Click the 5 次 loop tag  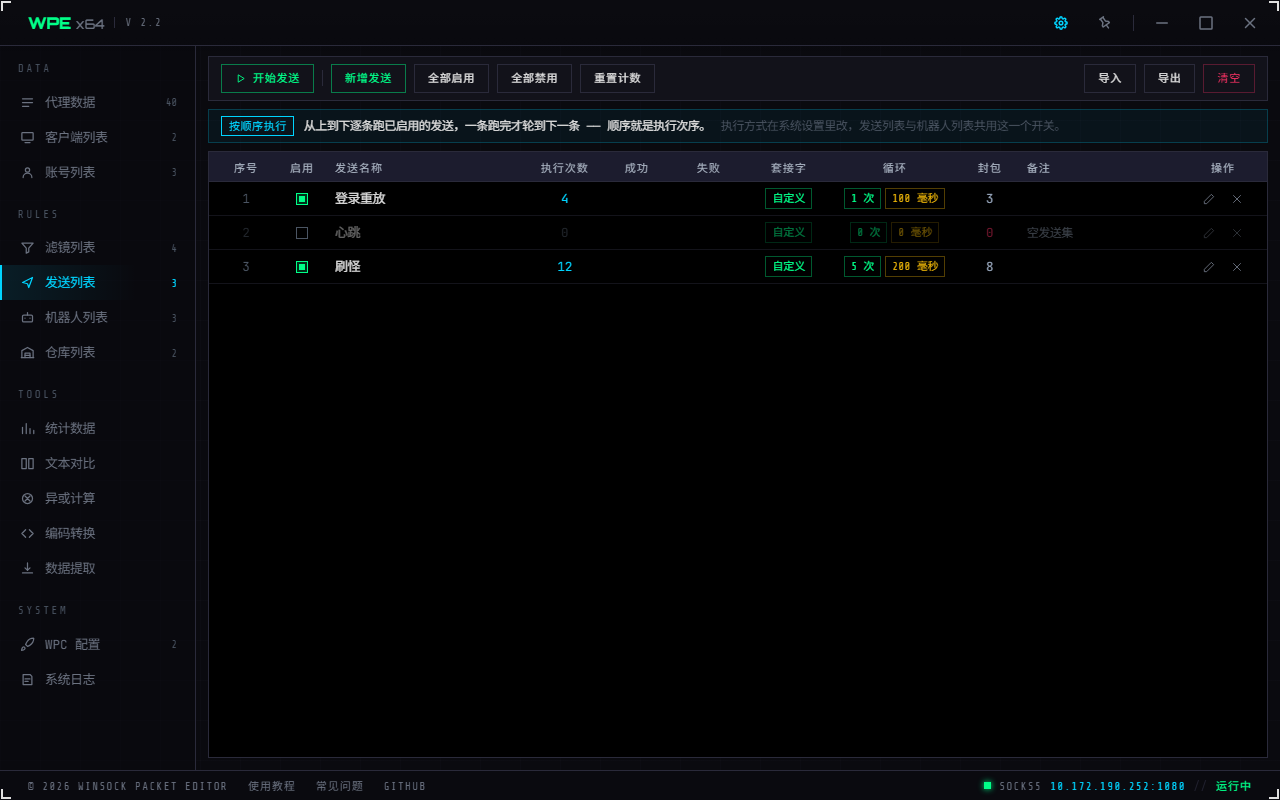(862, 267)
